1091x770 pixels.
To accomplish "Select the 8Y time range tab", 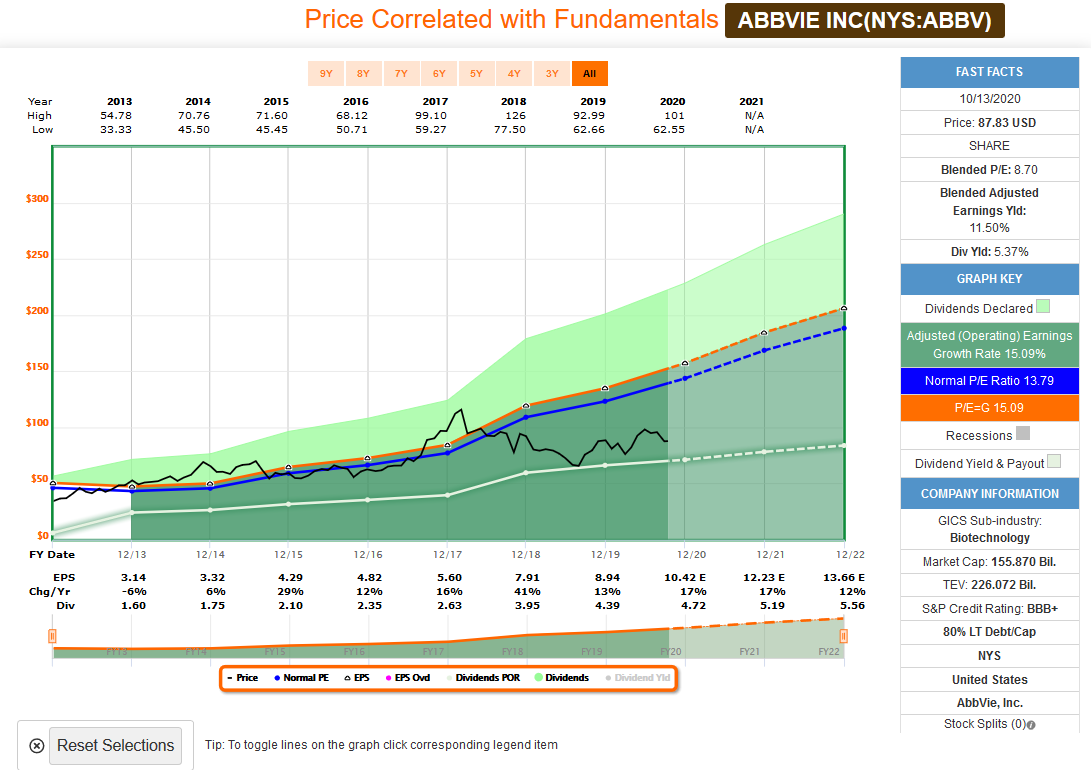I will pos(363,74).
